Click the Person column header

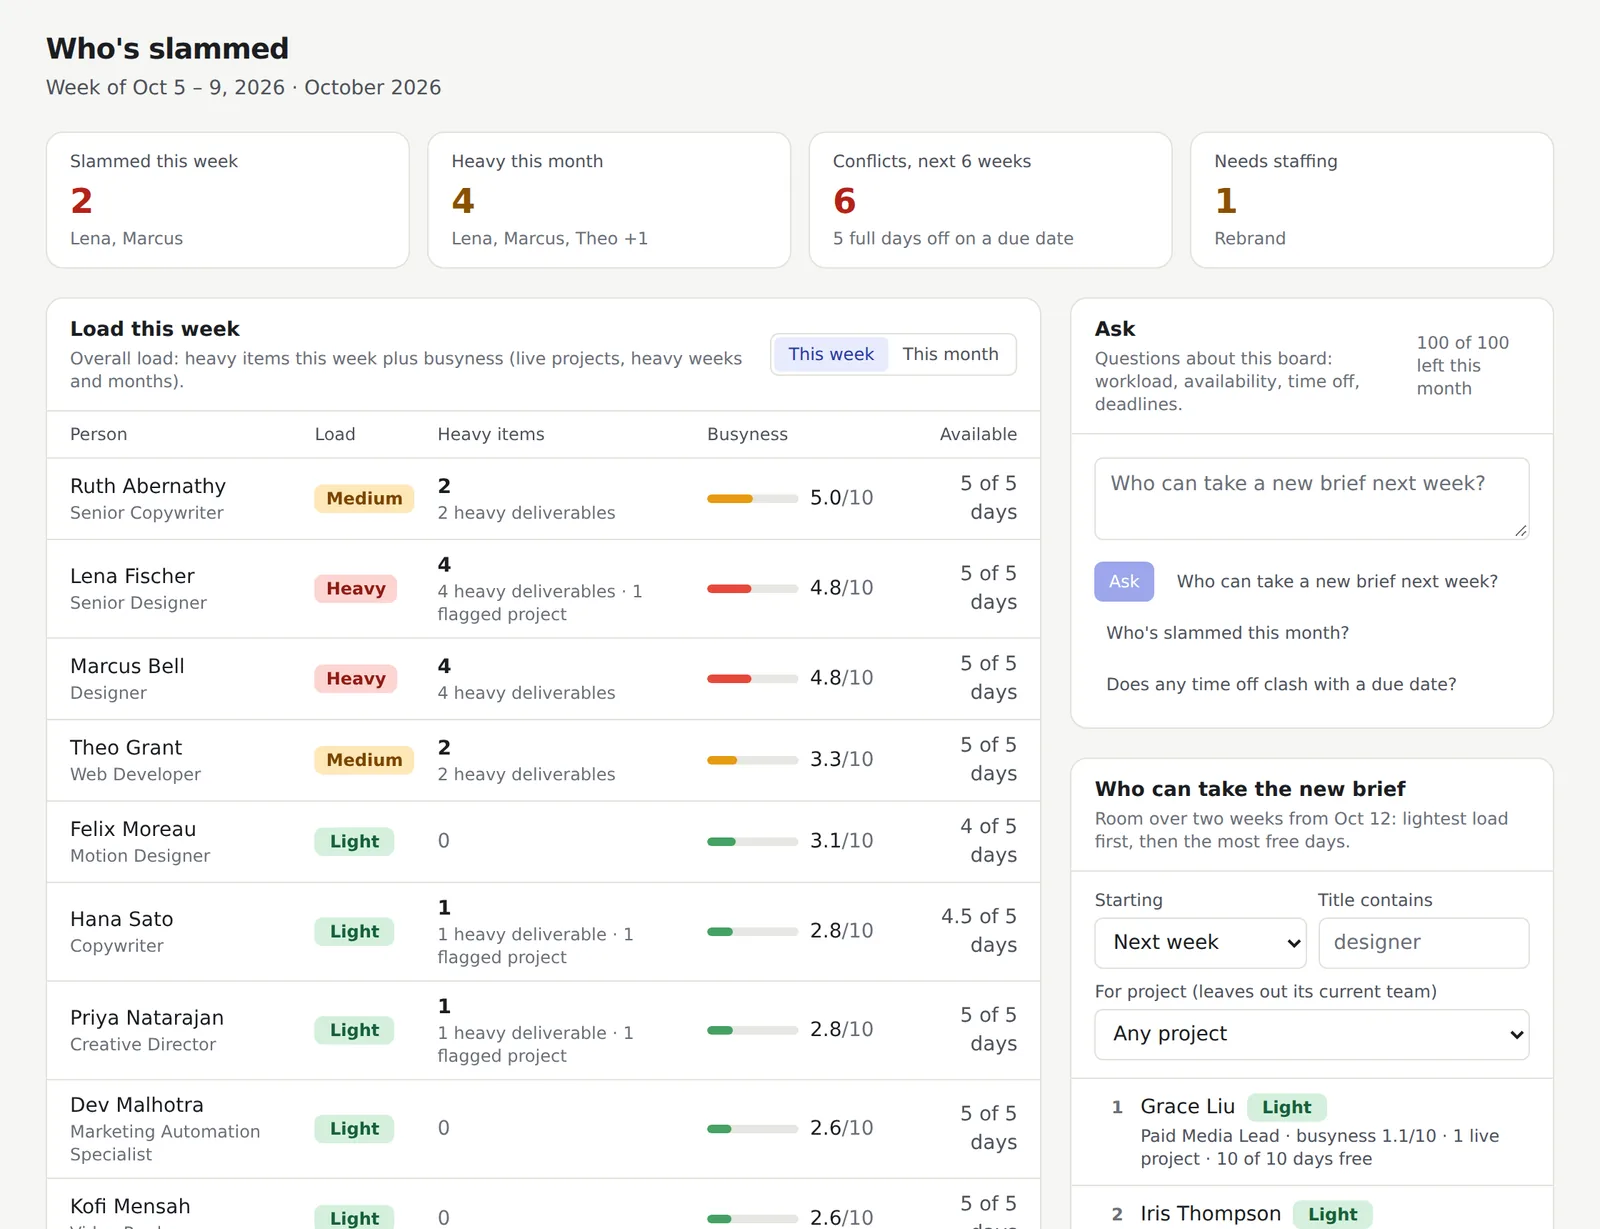[98, 434]
